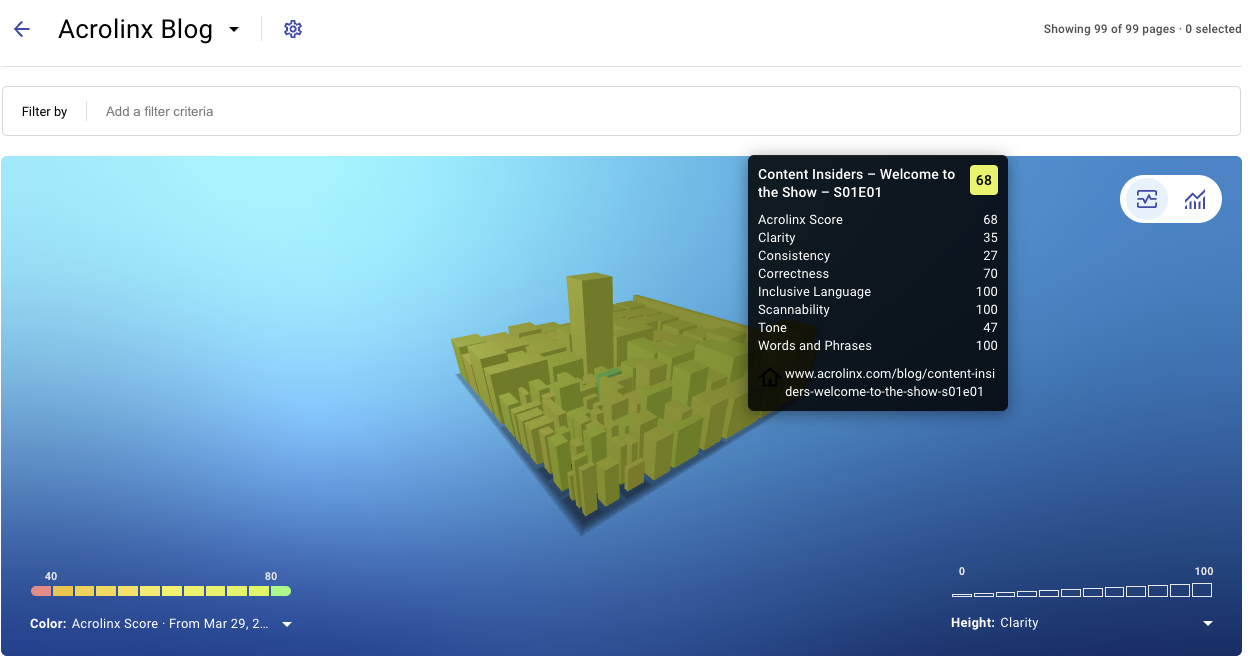Click the score badge 68 in tooltip

(x=984, y=180)
